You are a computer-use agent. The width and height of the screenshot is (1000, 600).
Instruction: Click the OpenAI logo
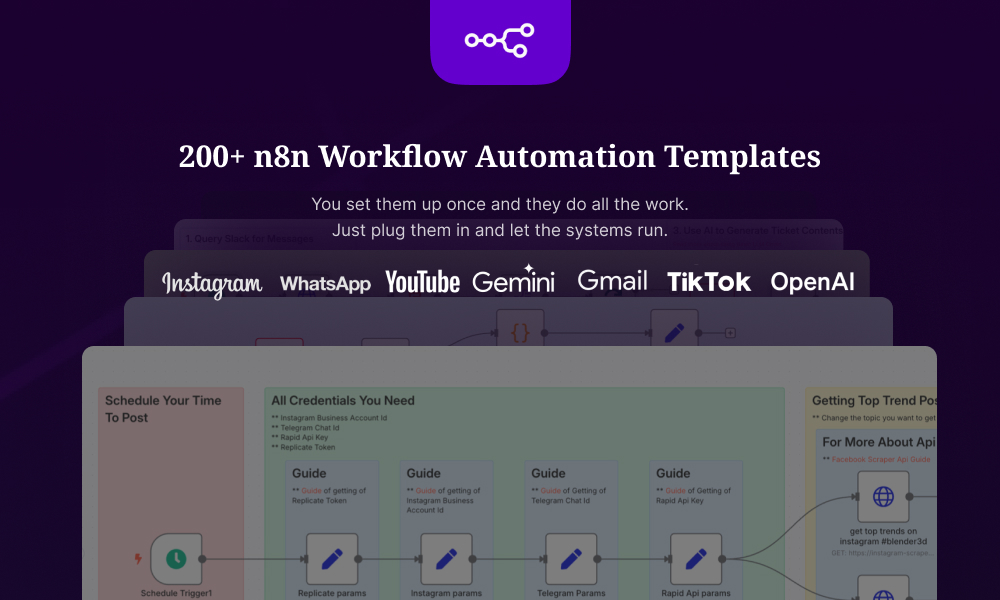point(813,281)
